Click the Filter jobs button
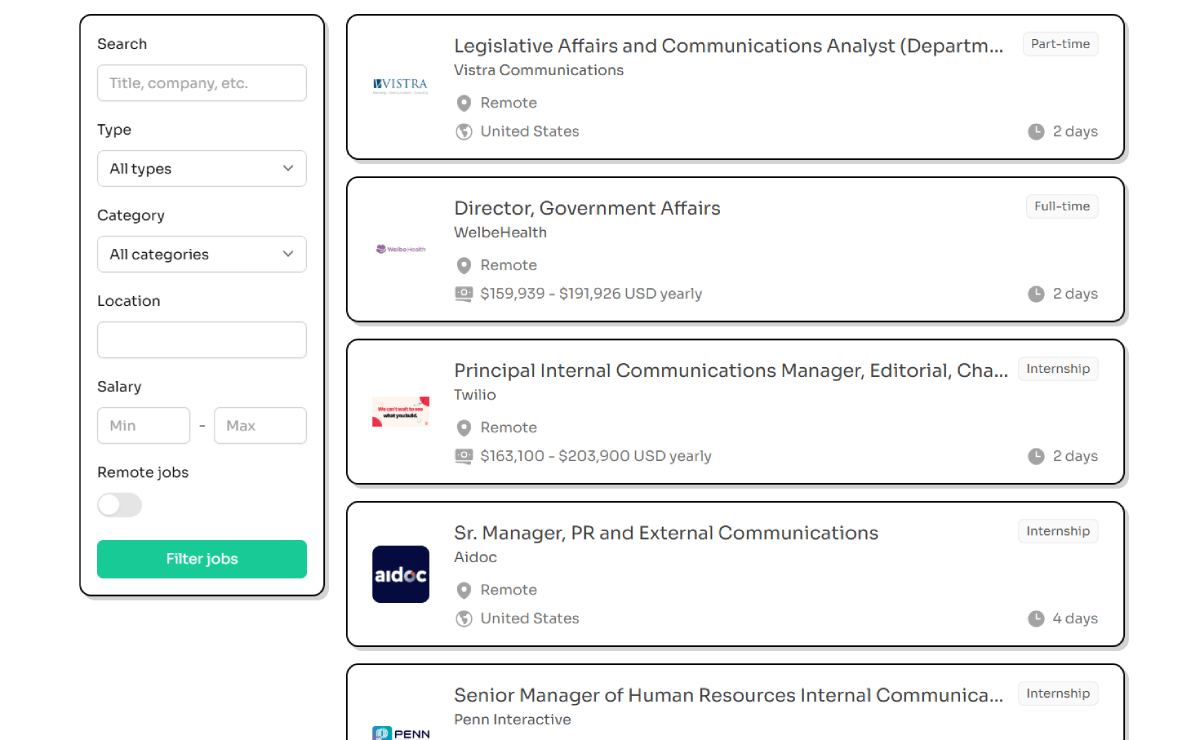Image resolution: width=1200 pixels, height=740 pixels. click(202, 559)
